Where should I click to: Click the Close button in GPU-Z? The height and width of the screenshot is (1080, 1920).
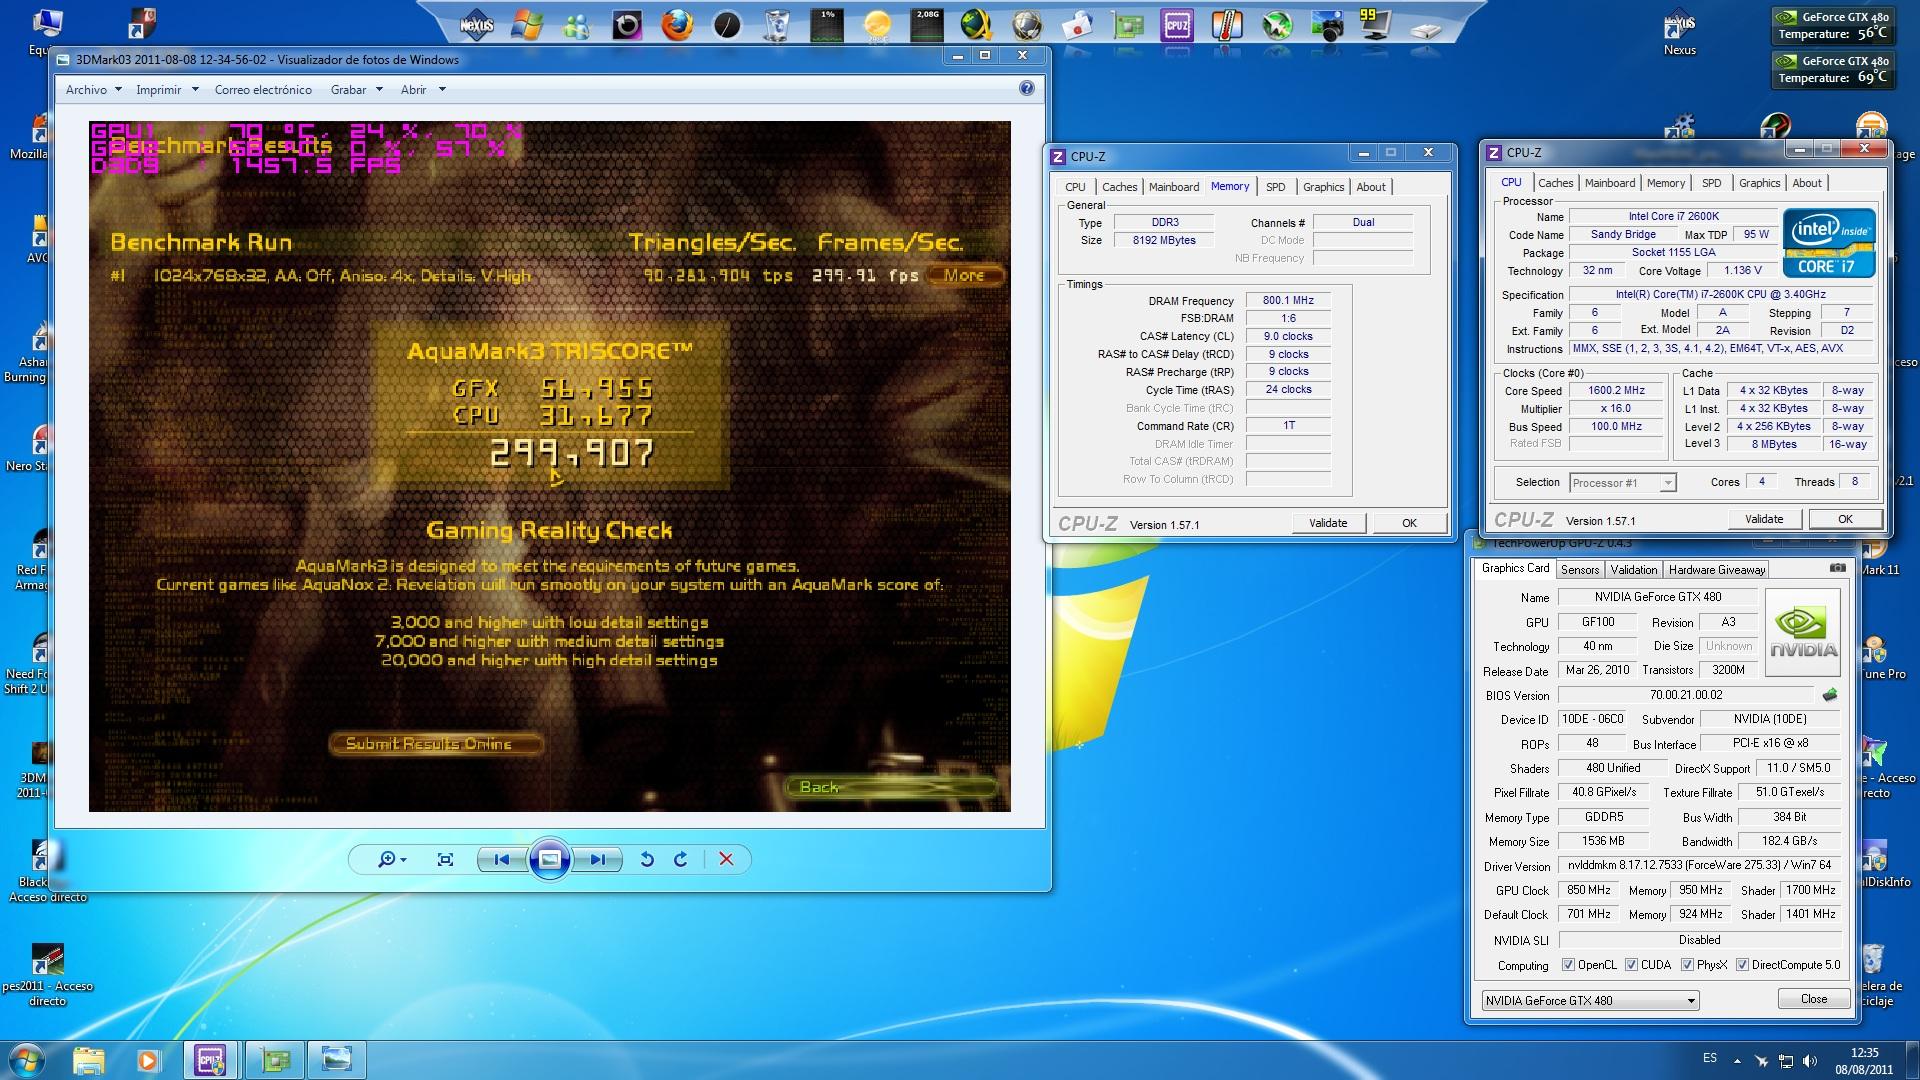[x=1814, y=999]
